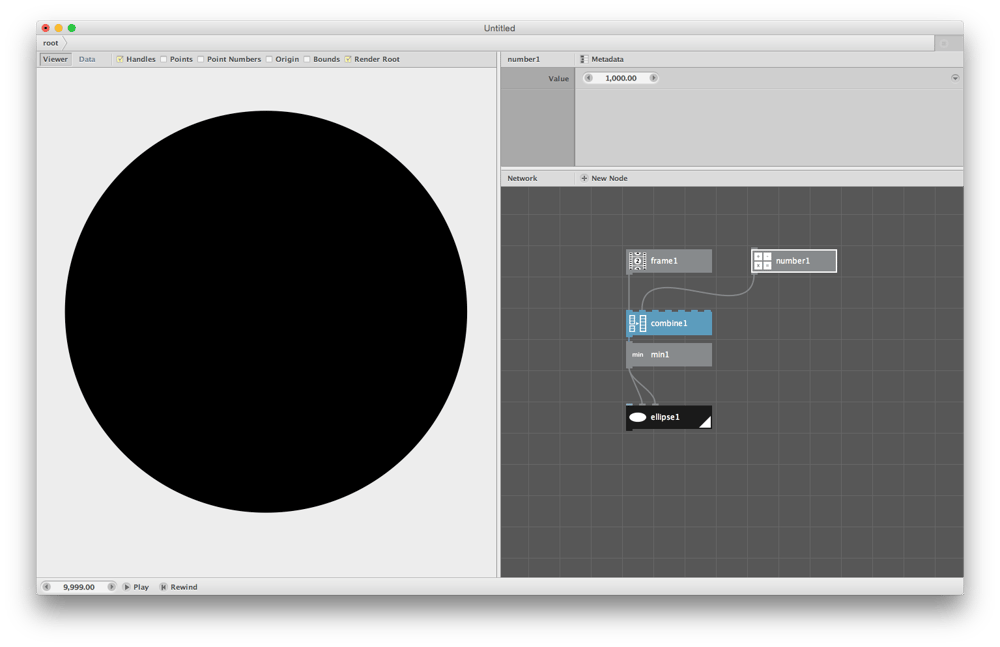
Task: Click the Metadata icon
Action: (583, 59)
